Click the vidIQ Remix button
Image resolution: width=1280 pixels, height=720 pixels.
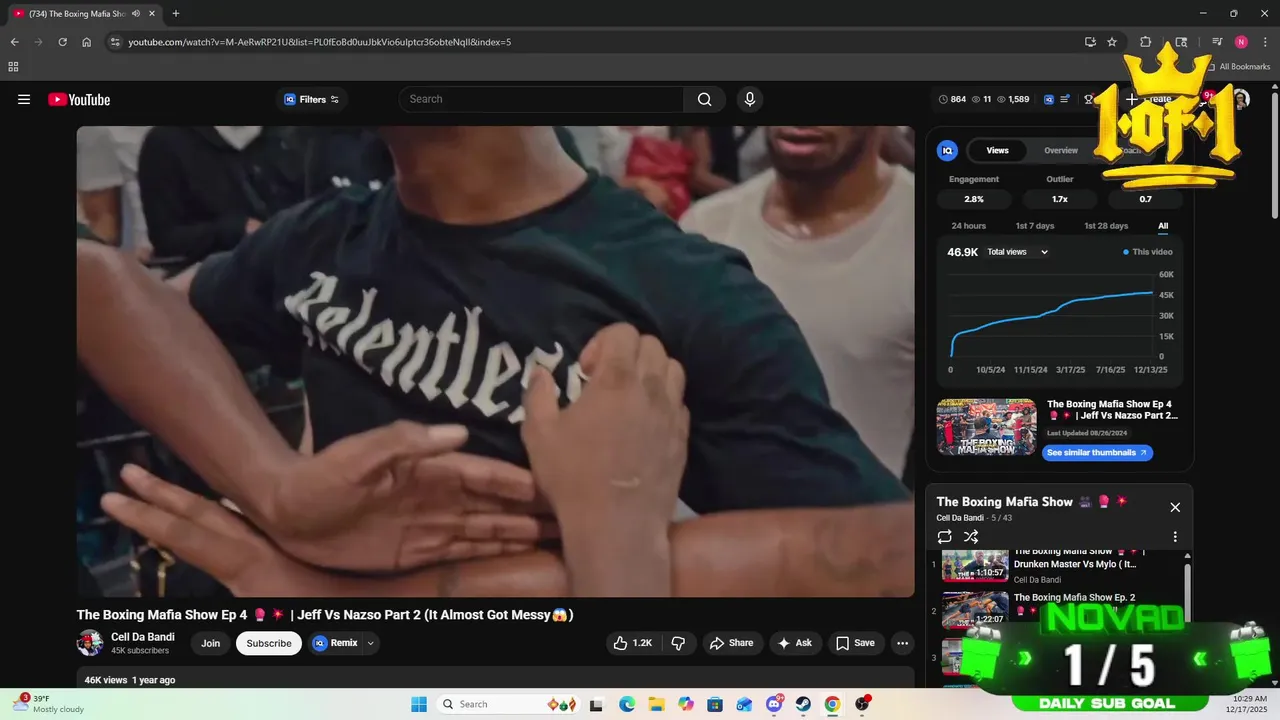(335, 643)
